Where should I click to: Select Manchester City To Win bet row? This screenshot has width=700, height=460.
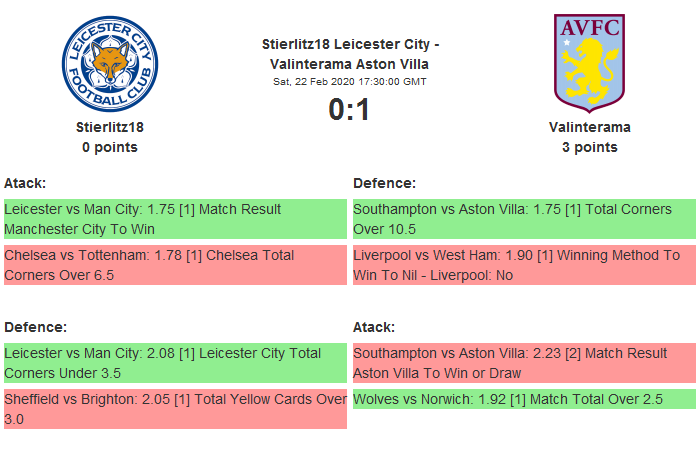coord(175,219)
